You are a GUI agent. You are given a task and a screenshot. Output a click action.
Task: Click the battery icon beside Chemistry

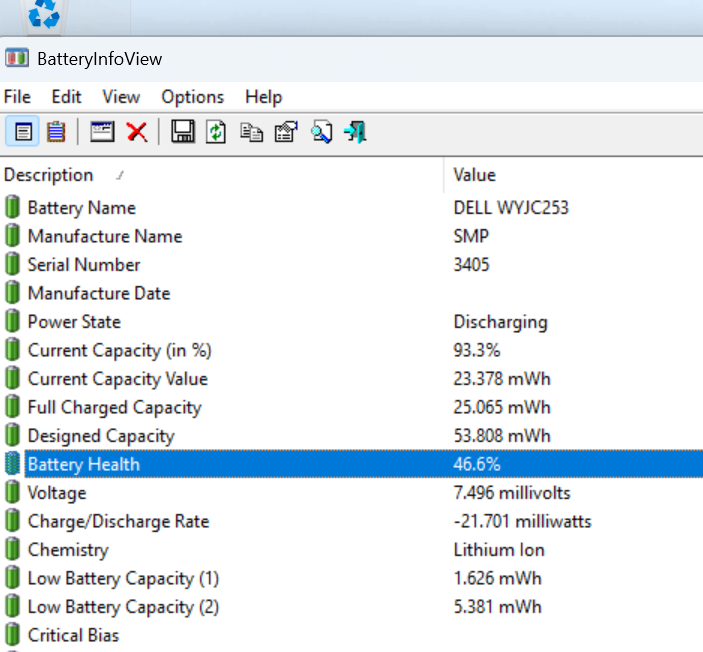coord(13,549)
